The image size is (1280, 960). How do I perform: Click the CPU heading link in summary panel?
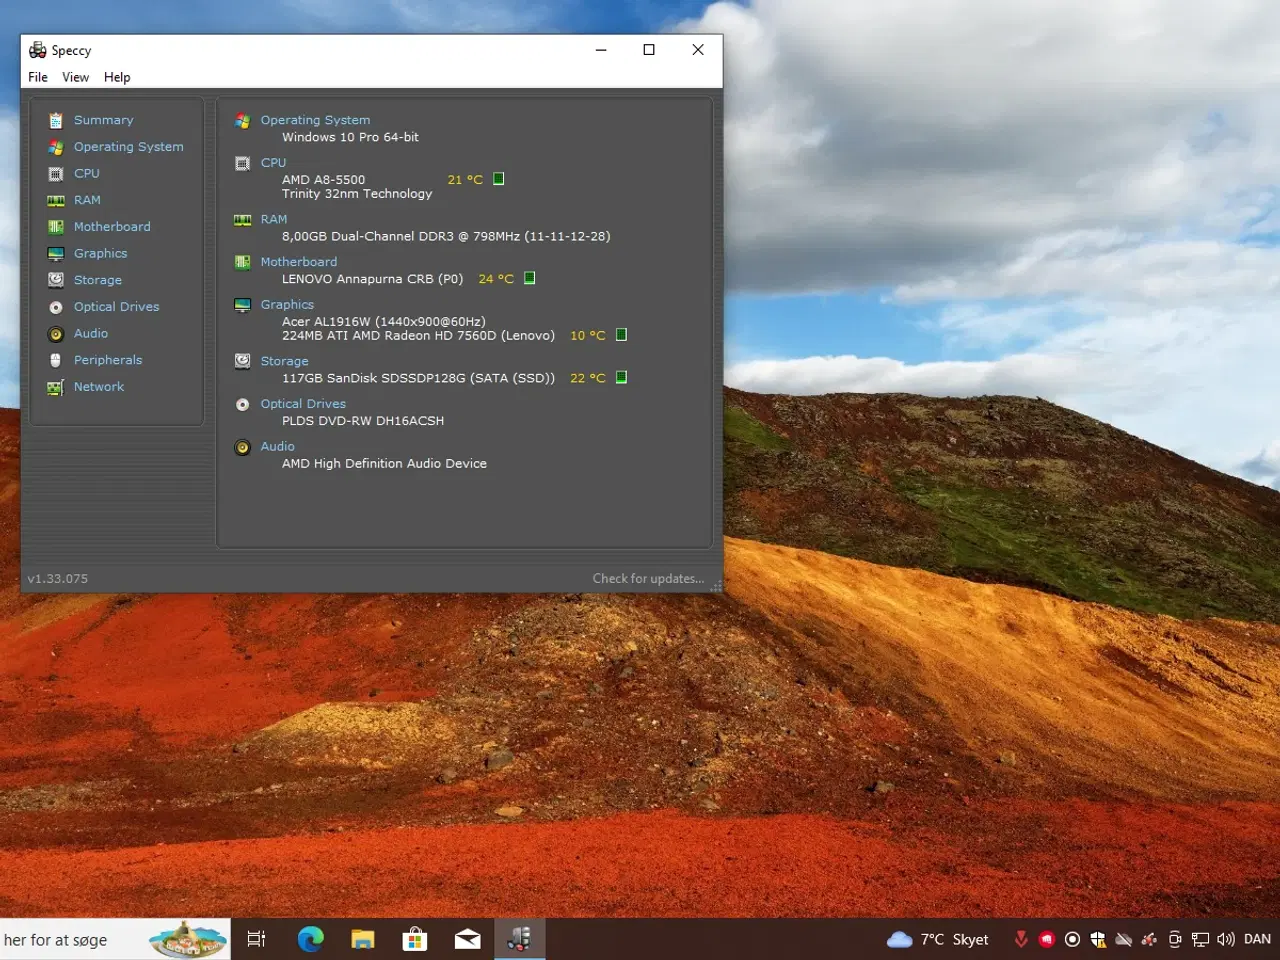click(273, 163)
